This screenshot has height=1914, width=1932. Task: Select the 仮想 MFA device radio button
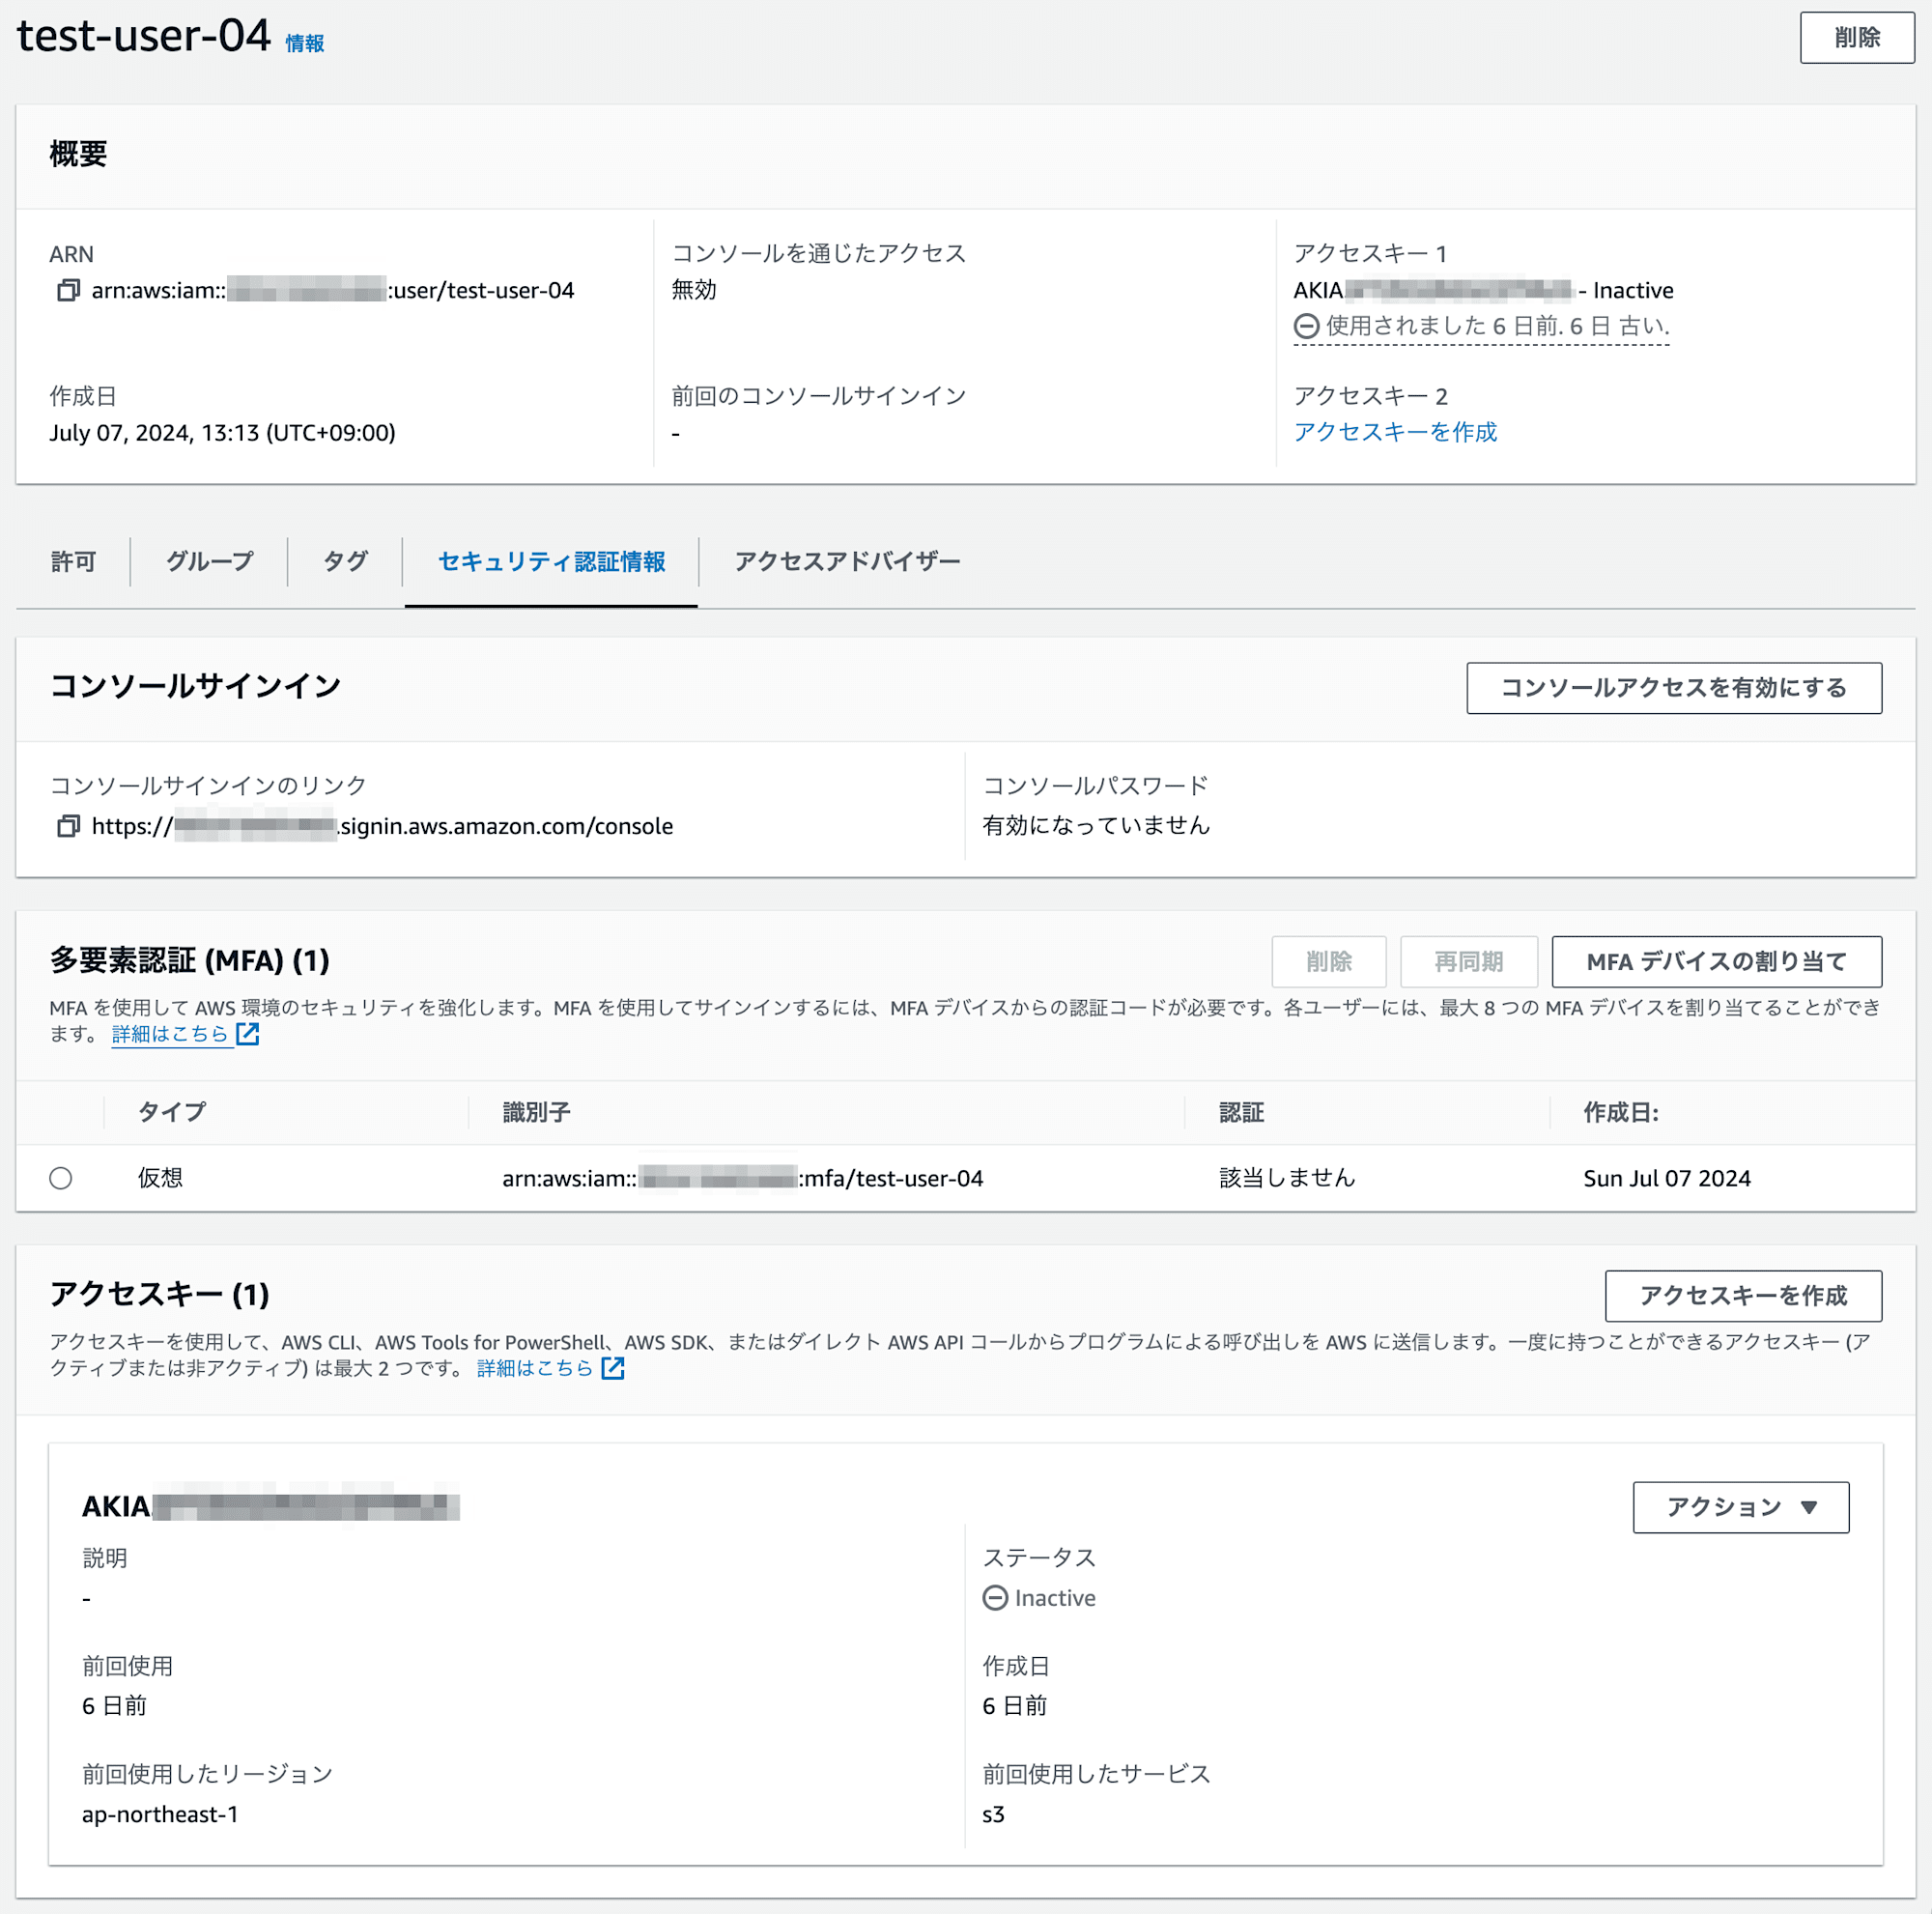(x=61, y=1178)
